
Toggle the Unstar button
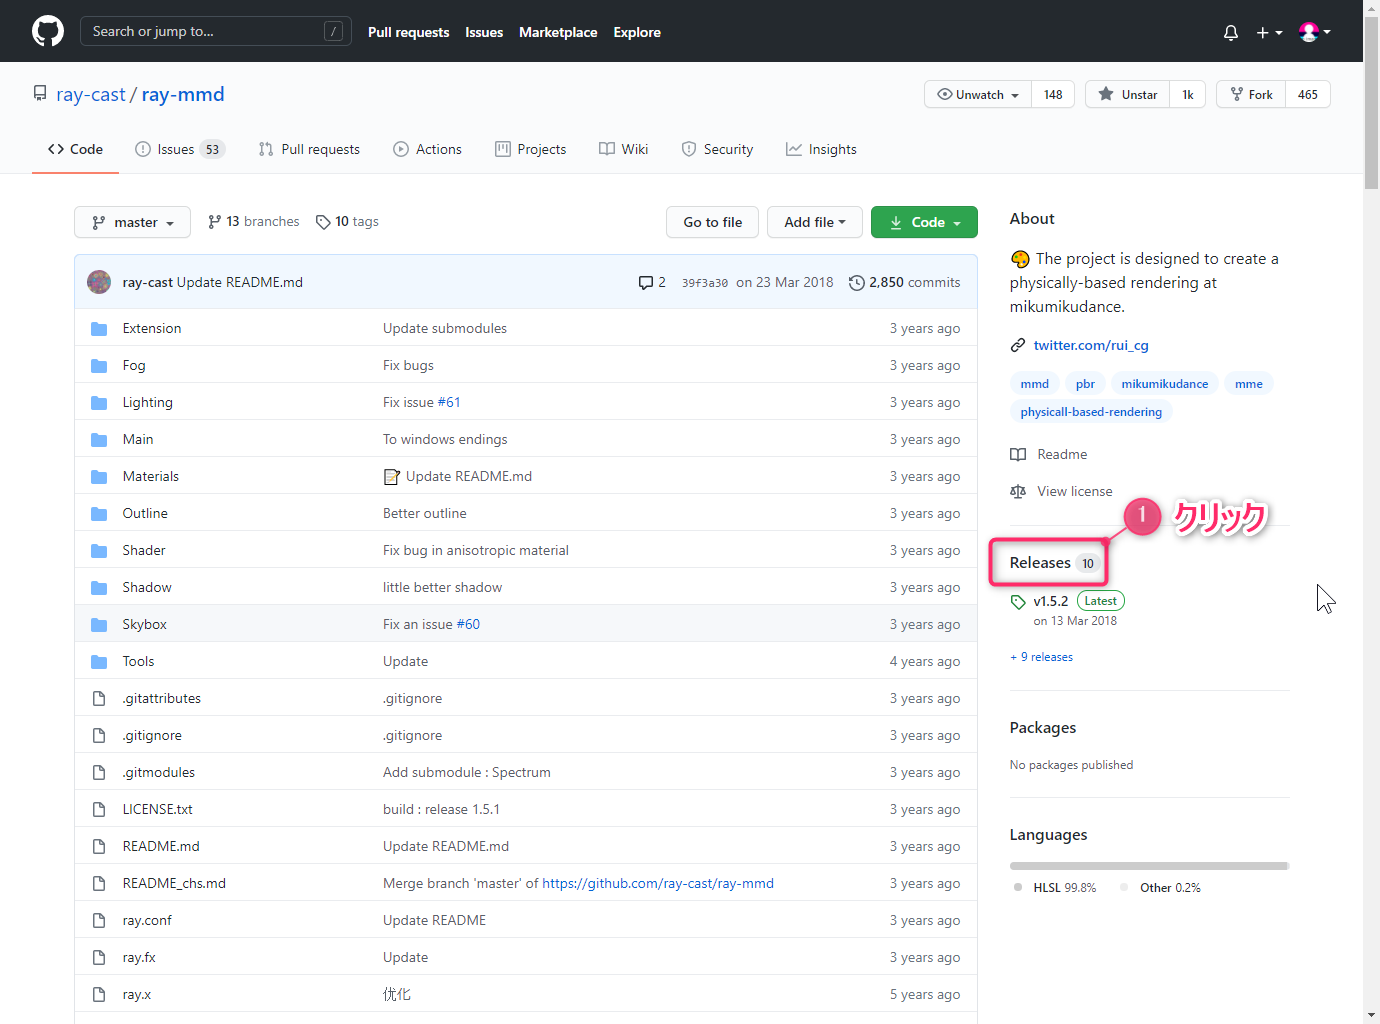(1127, 94)
